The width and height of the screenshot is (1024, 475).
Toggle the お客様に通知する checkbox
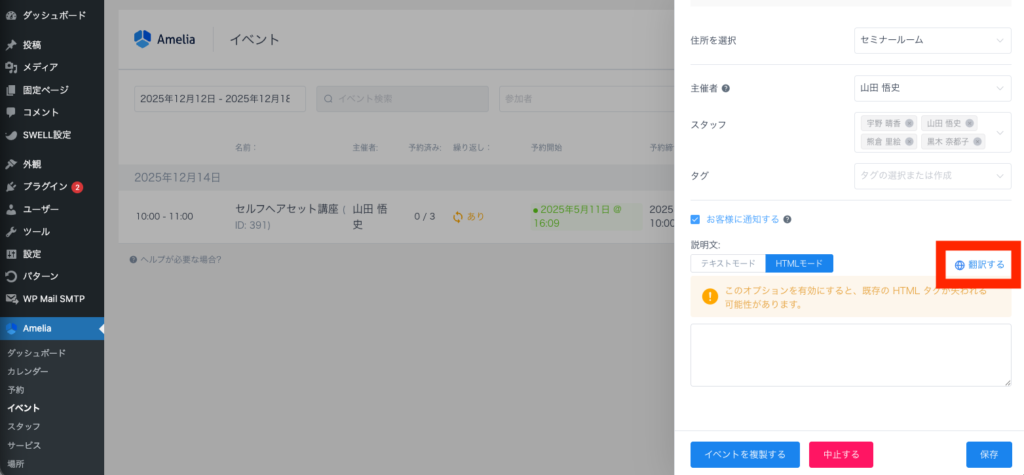[x=696, y=219]
